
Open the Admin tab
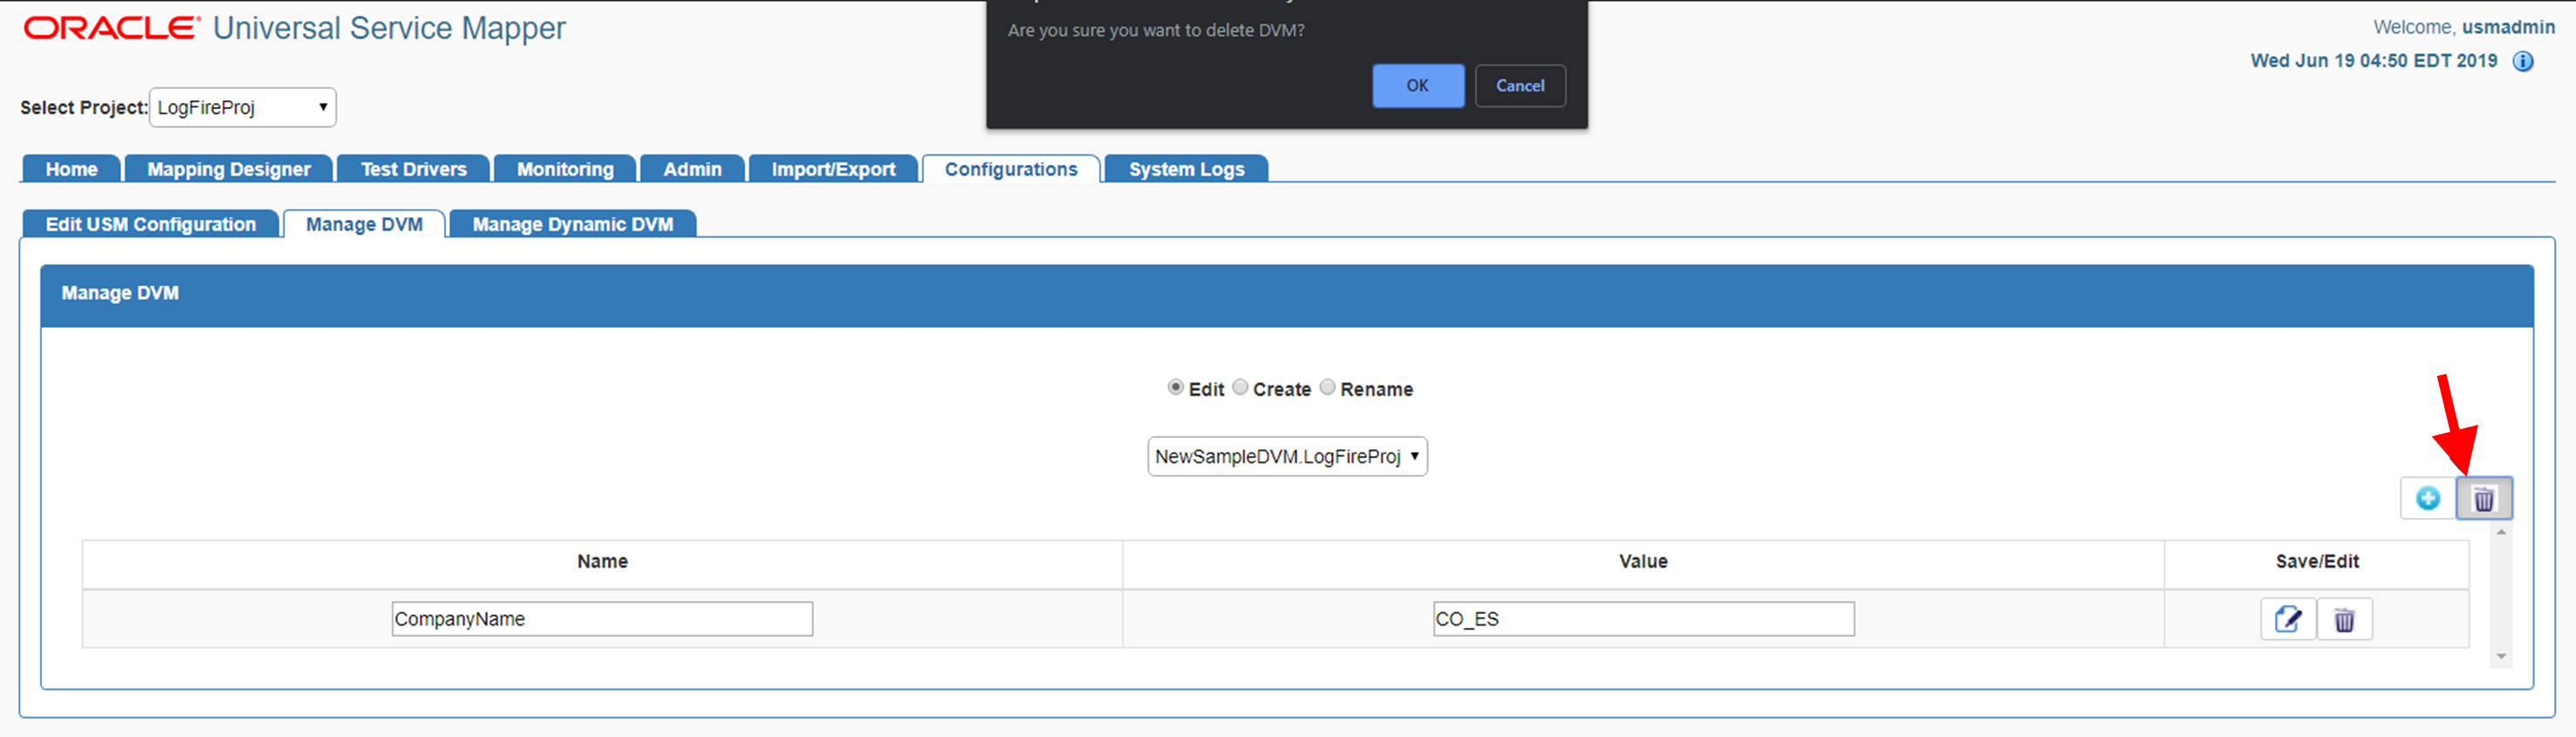[x=692, y=169]
